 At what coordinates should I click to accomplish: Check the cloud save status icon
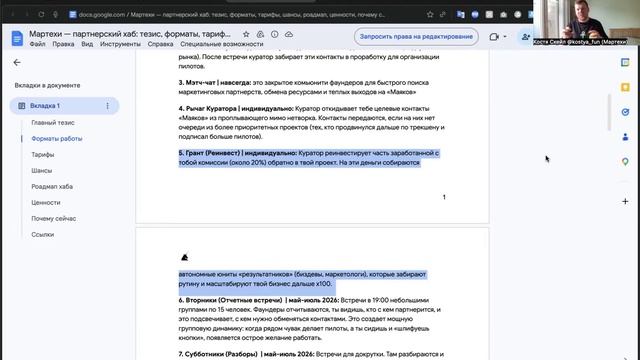pos(289,34)
